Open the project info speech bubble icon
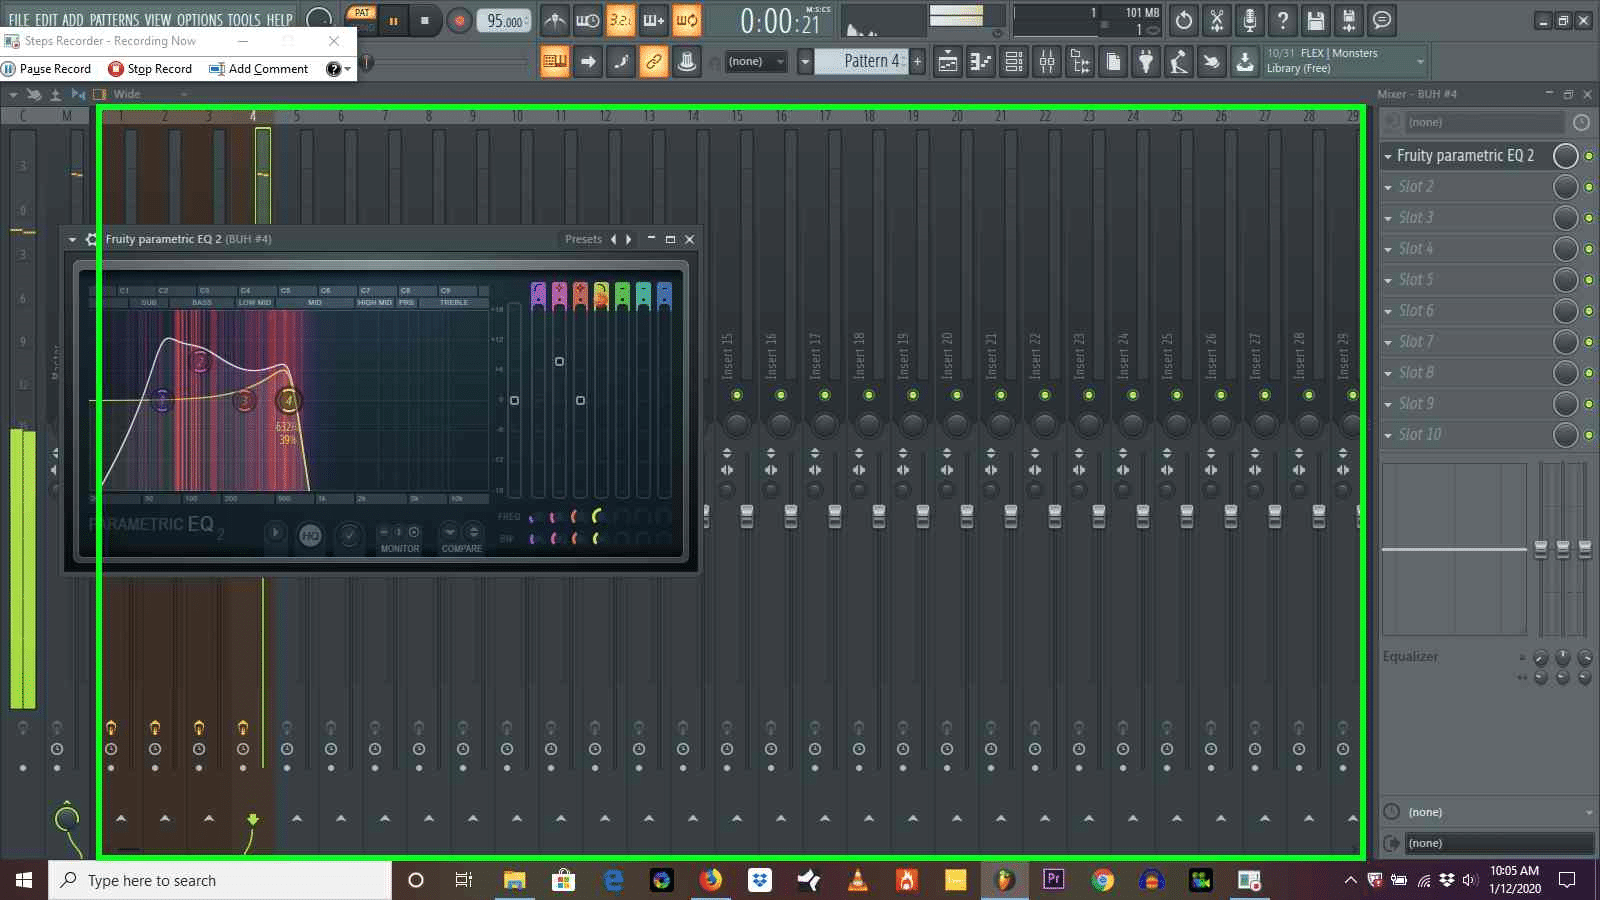The image size is (1600, 900). [x=1382, y=20]
